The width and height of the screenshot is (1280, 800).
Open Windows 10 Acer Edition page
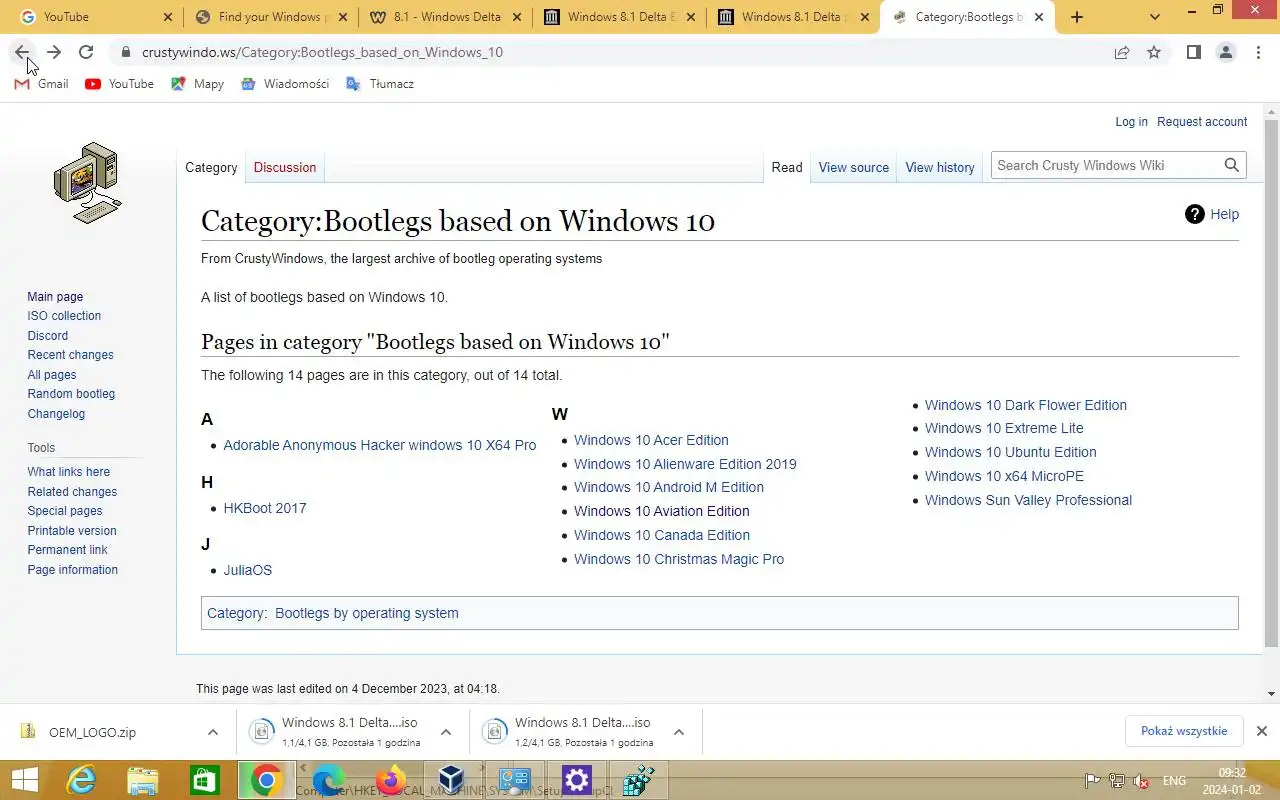pos(651,440)
